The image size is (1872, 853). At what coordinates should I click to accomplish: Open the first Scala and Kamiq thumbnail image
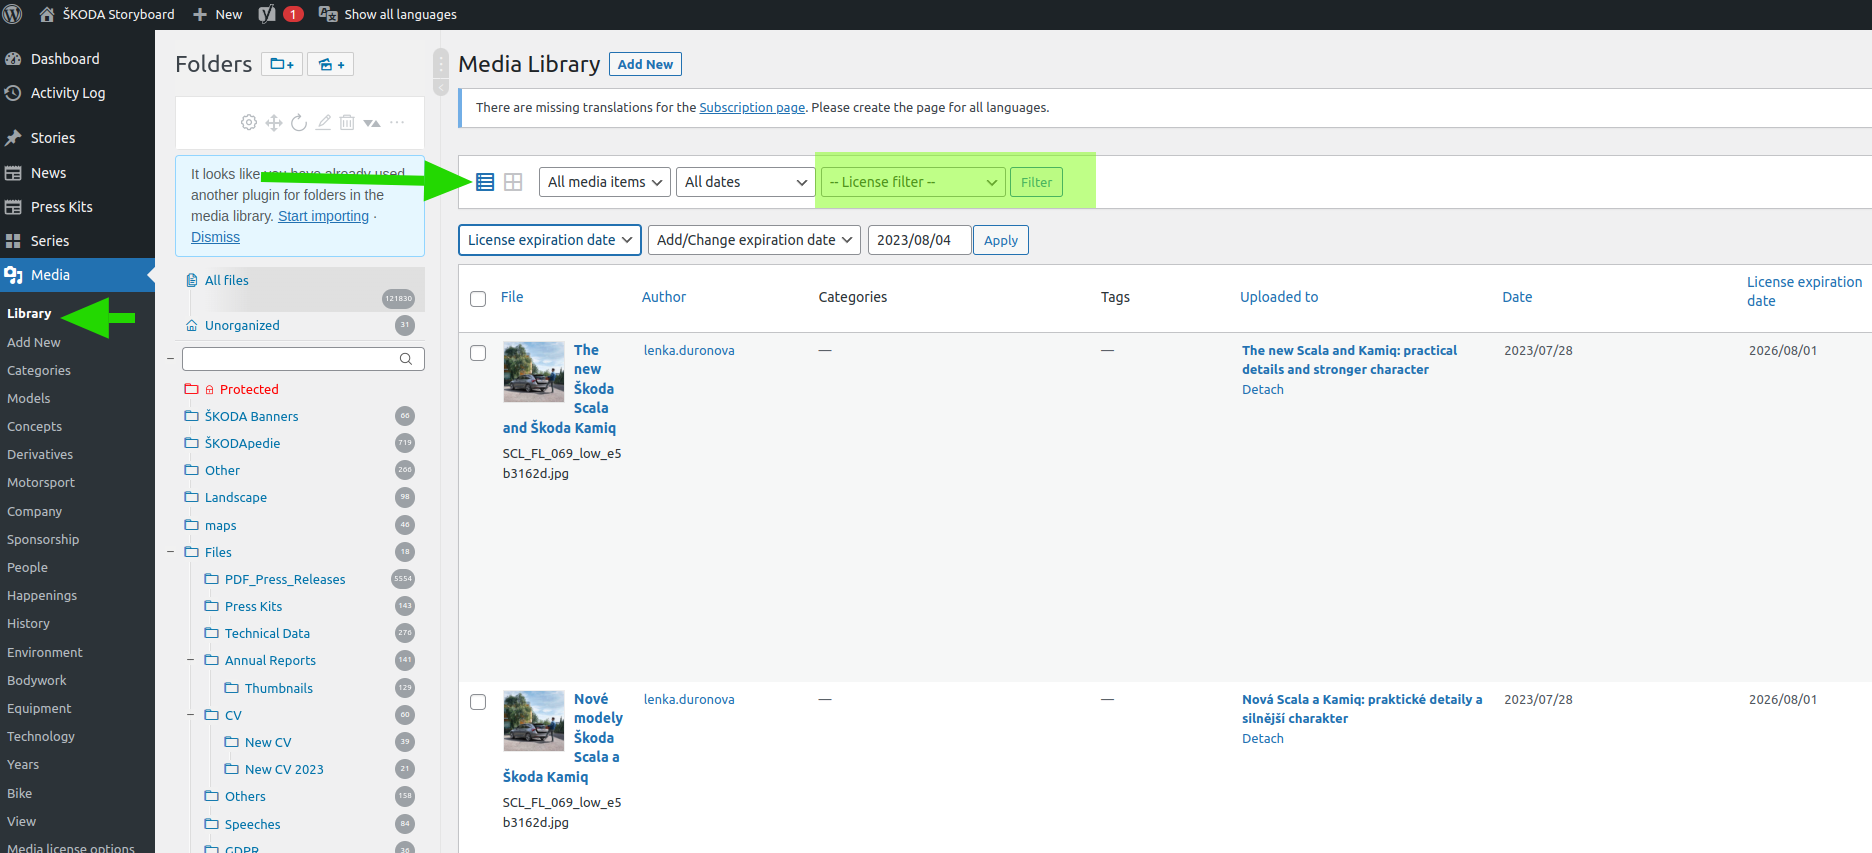pos(533,372)
